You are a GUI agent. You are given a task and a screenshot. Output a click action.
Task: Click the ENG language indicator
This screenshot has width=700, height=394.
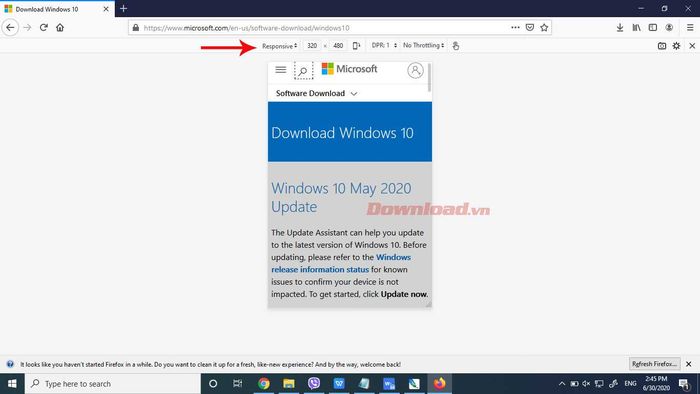coord(630,384)
